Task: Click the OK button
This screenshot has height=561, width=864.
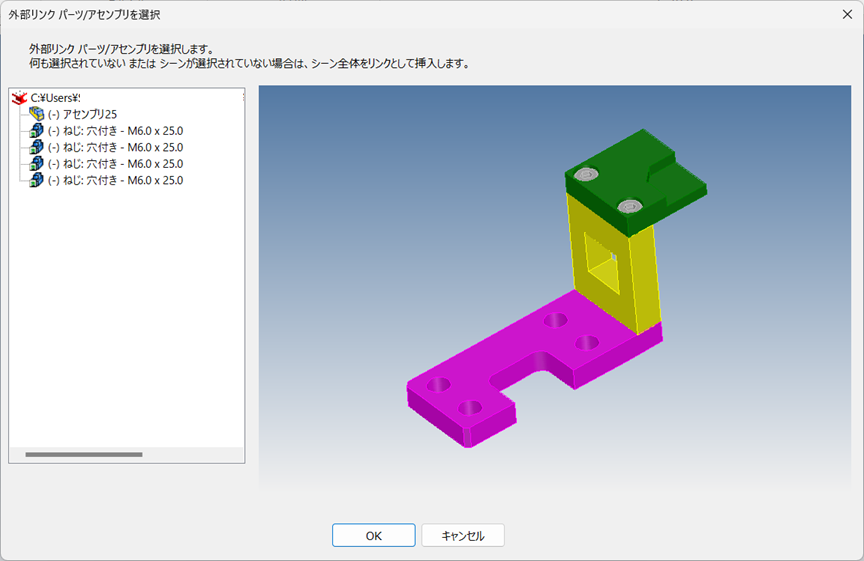Action: pos(374,535)
